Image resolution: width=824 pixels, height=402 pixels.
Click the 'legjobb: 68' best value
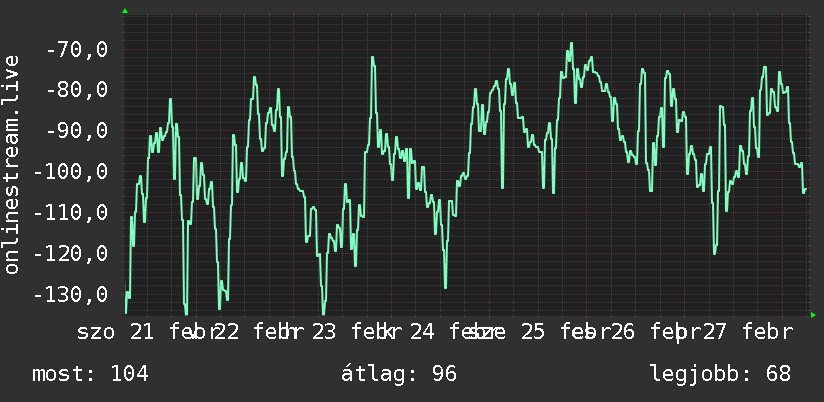(720, 374)
